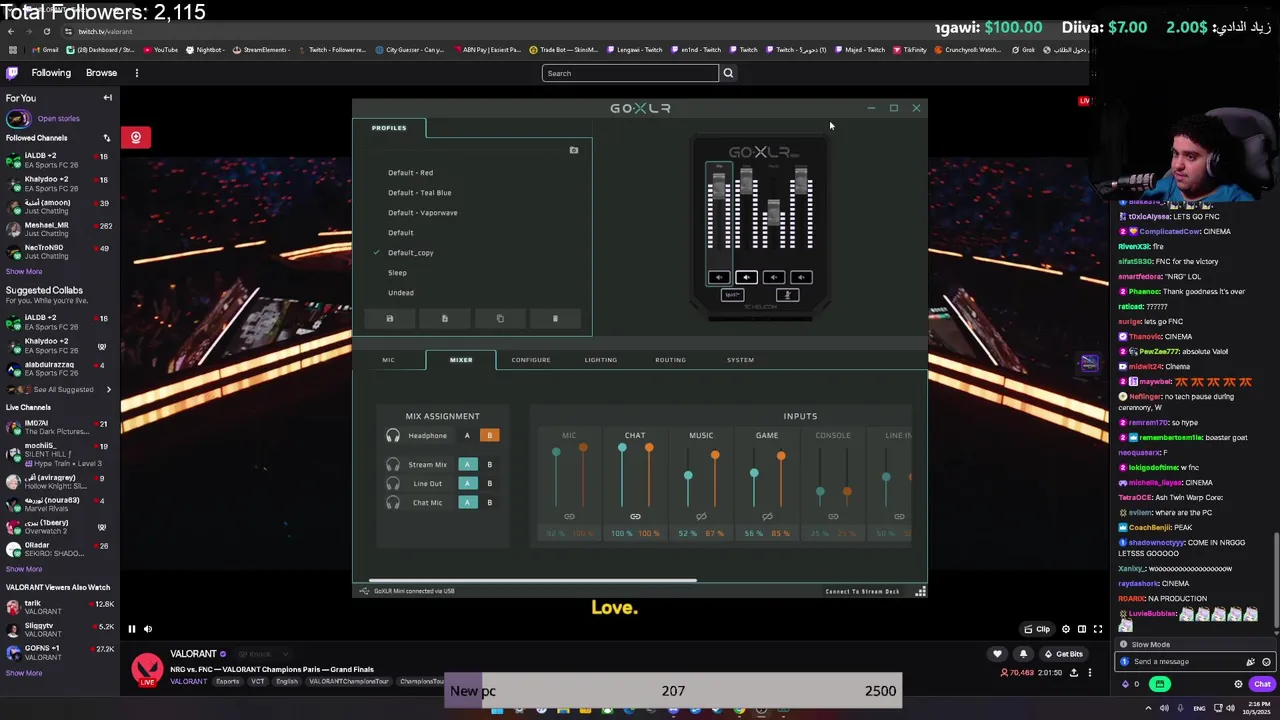Image resolution: width=1280 pixels, height=720 pixels.
Task: Click the first mute button on the GoXLR device image
Action: point(718,277)
